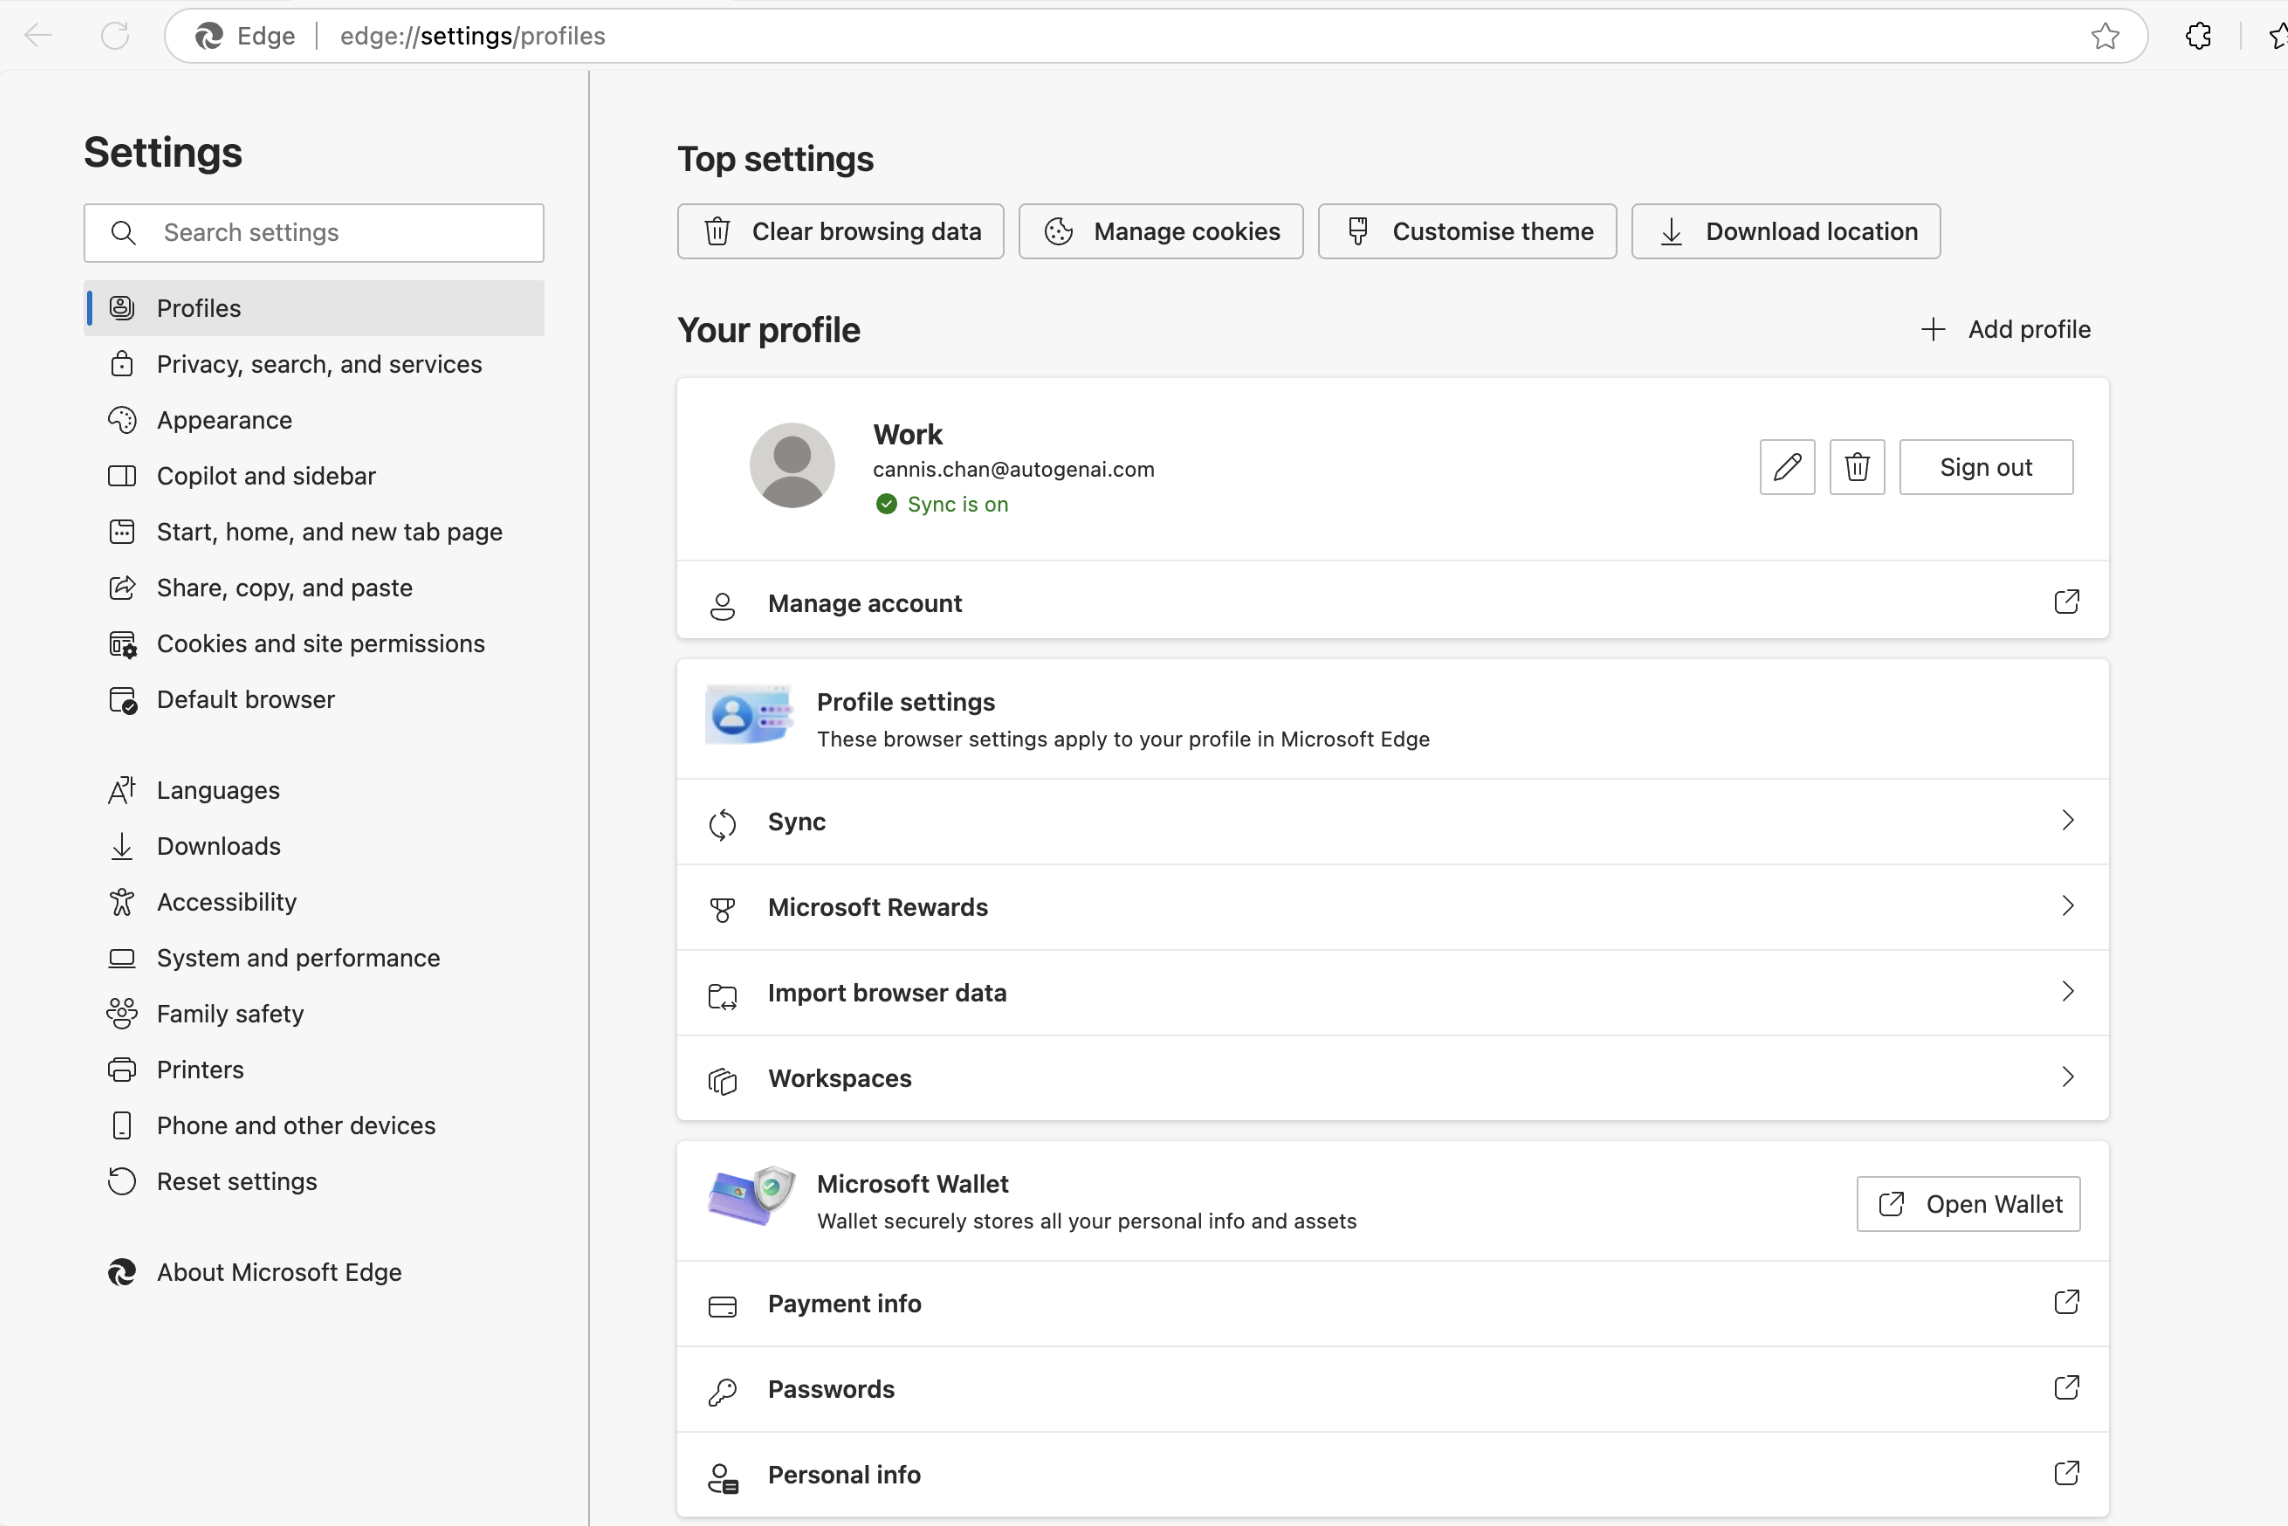Click the Personal info person icon
The image size is (2288, 1526).
click(723, 1478)
